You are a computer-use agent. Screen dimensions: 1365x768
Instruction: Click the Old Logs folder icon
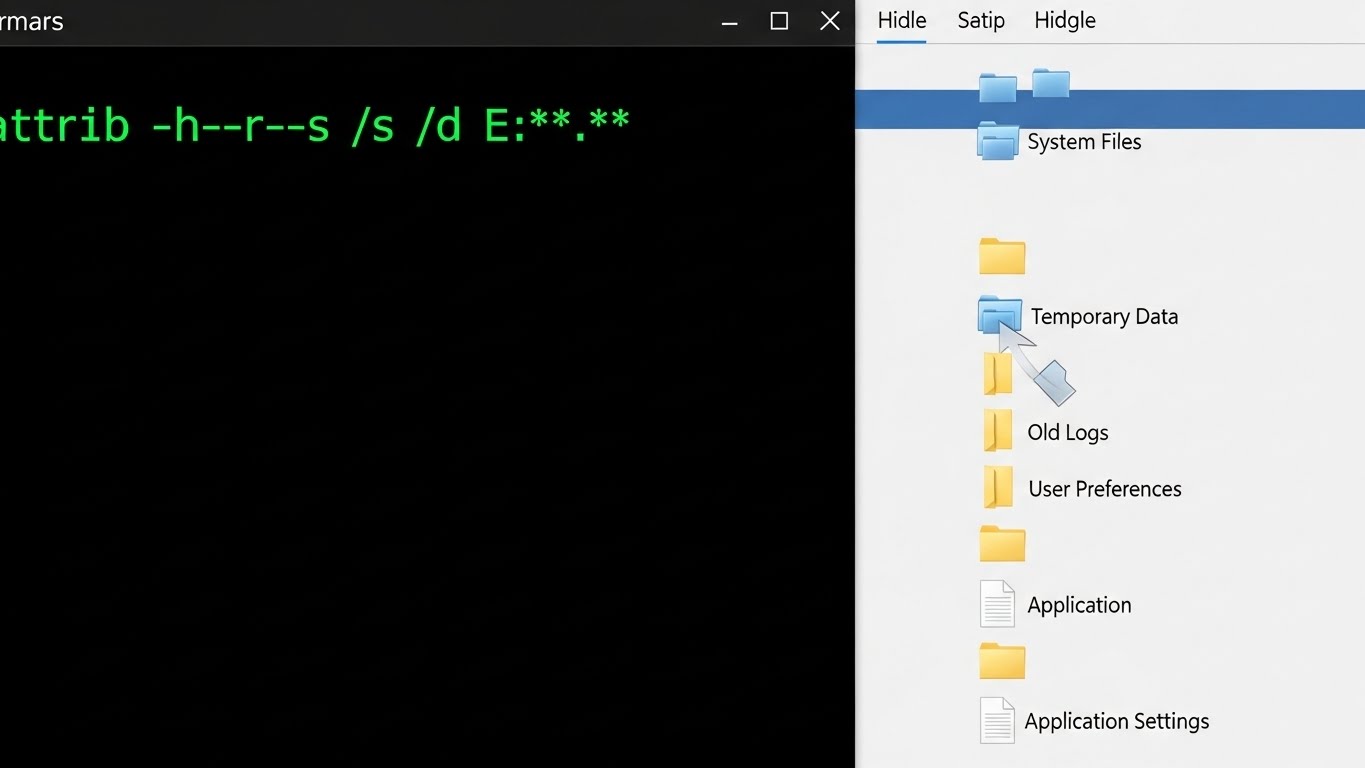[998, 432]
